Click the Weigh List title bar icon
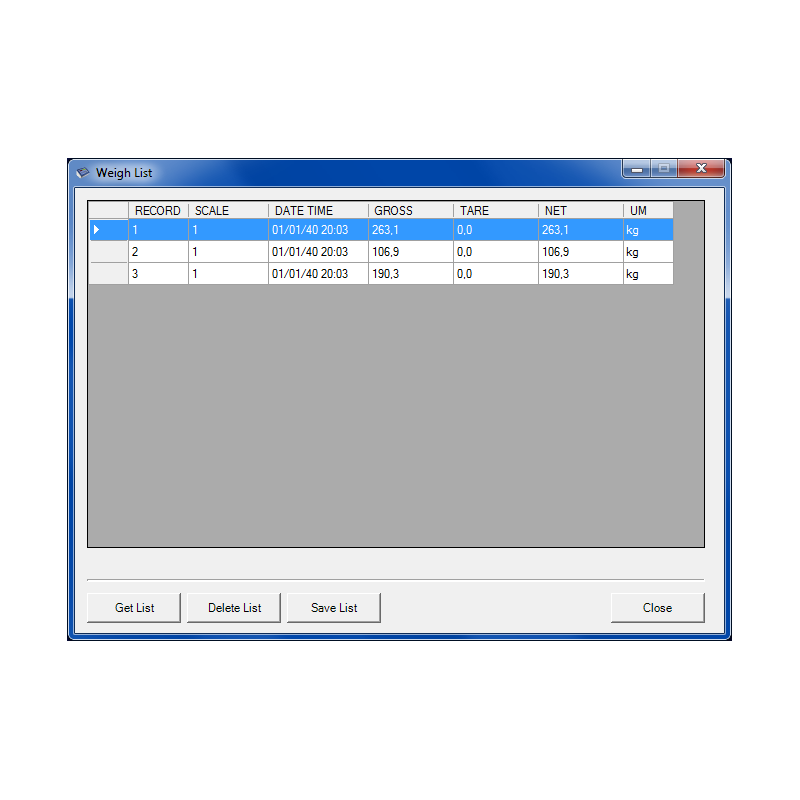Screen dimensions: 800x800 [83, 172]
